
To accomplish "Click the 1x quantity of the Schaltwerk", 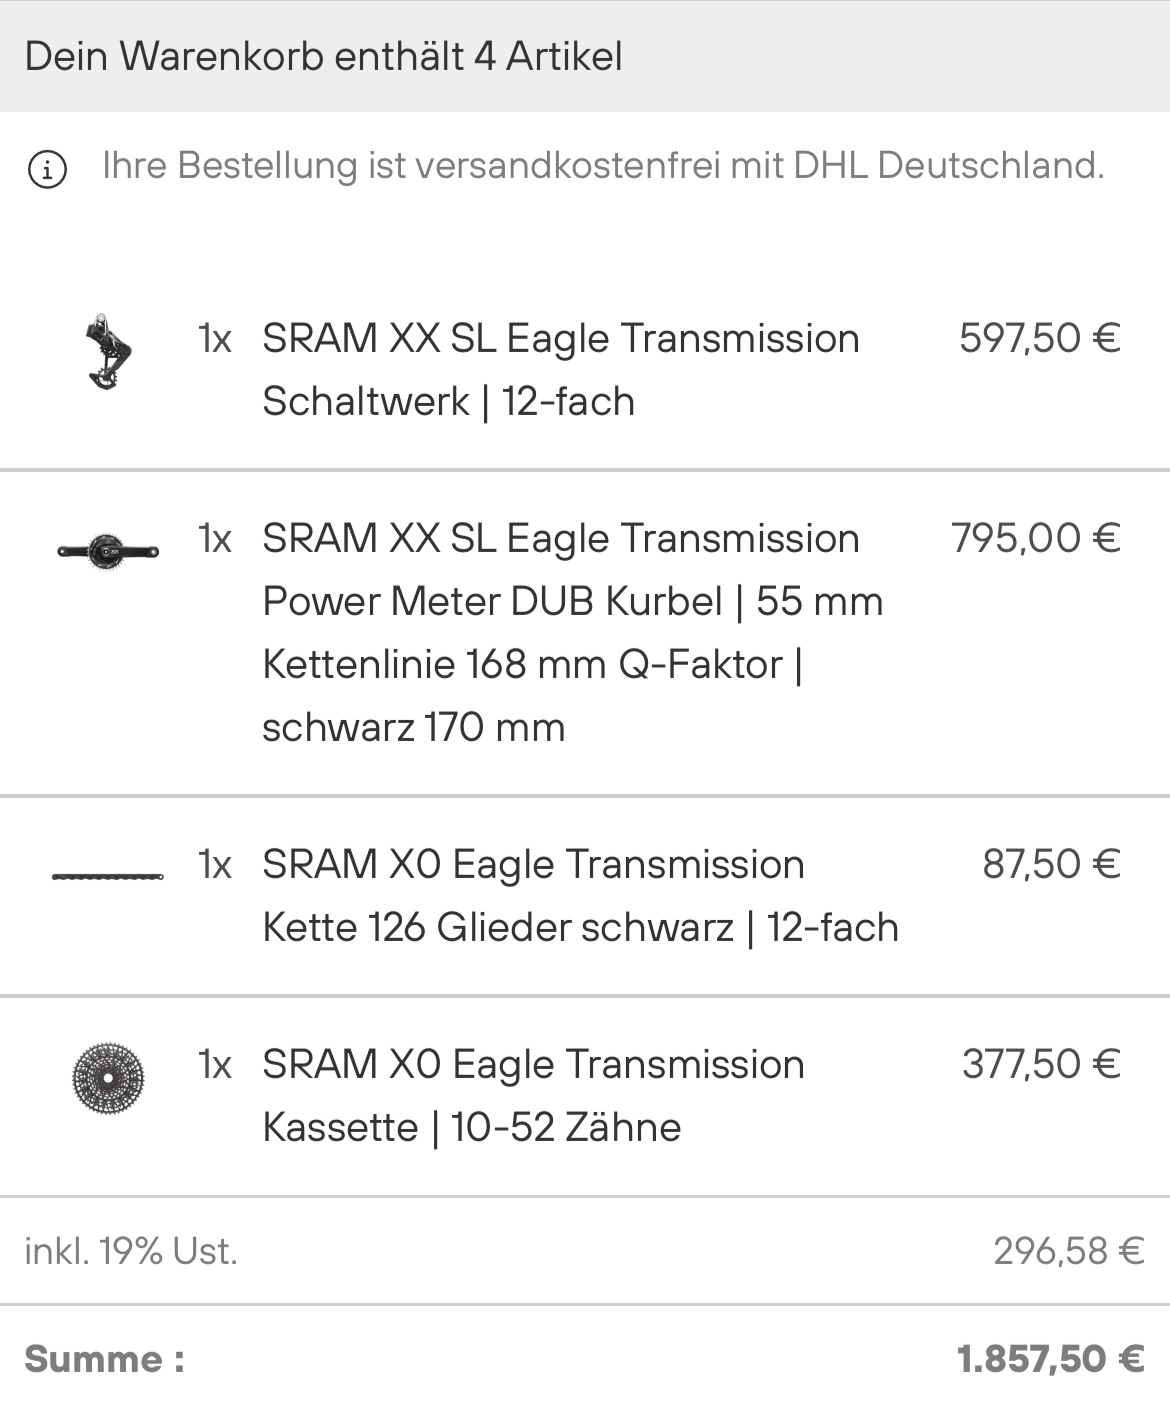I will click(215, 339).
